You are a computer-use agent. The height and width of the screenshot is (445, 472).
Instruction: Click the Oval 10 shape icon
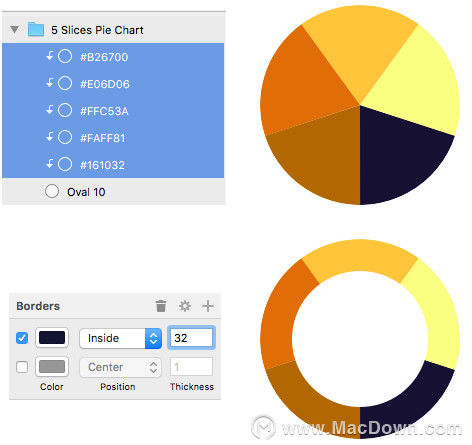[52, 191]
